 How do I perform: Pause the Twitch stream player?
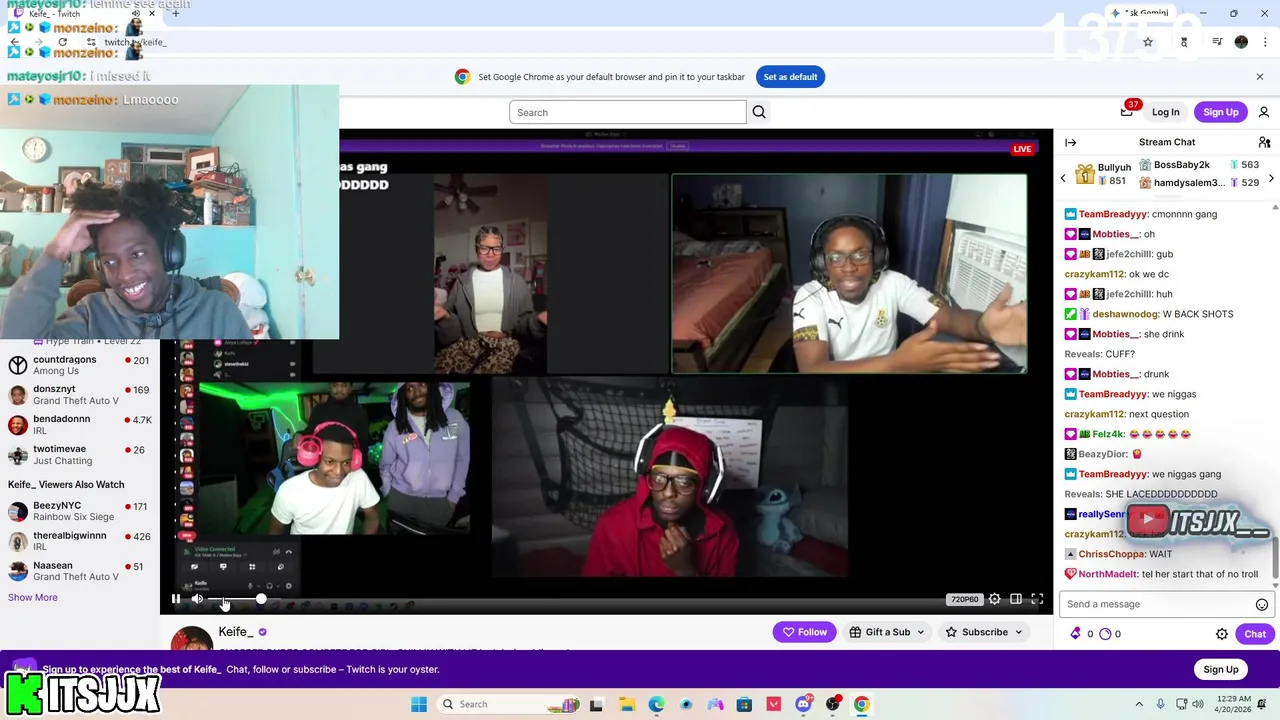176,599
